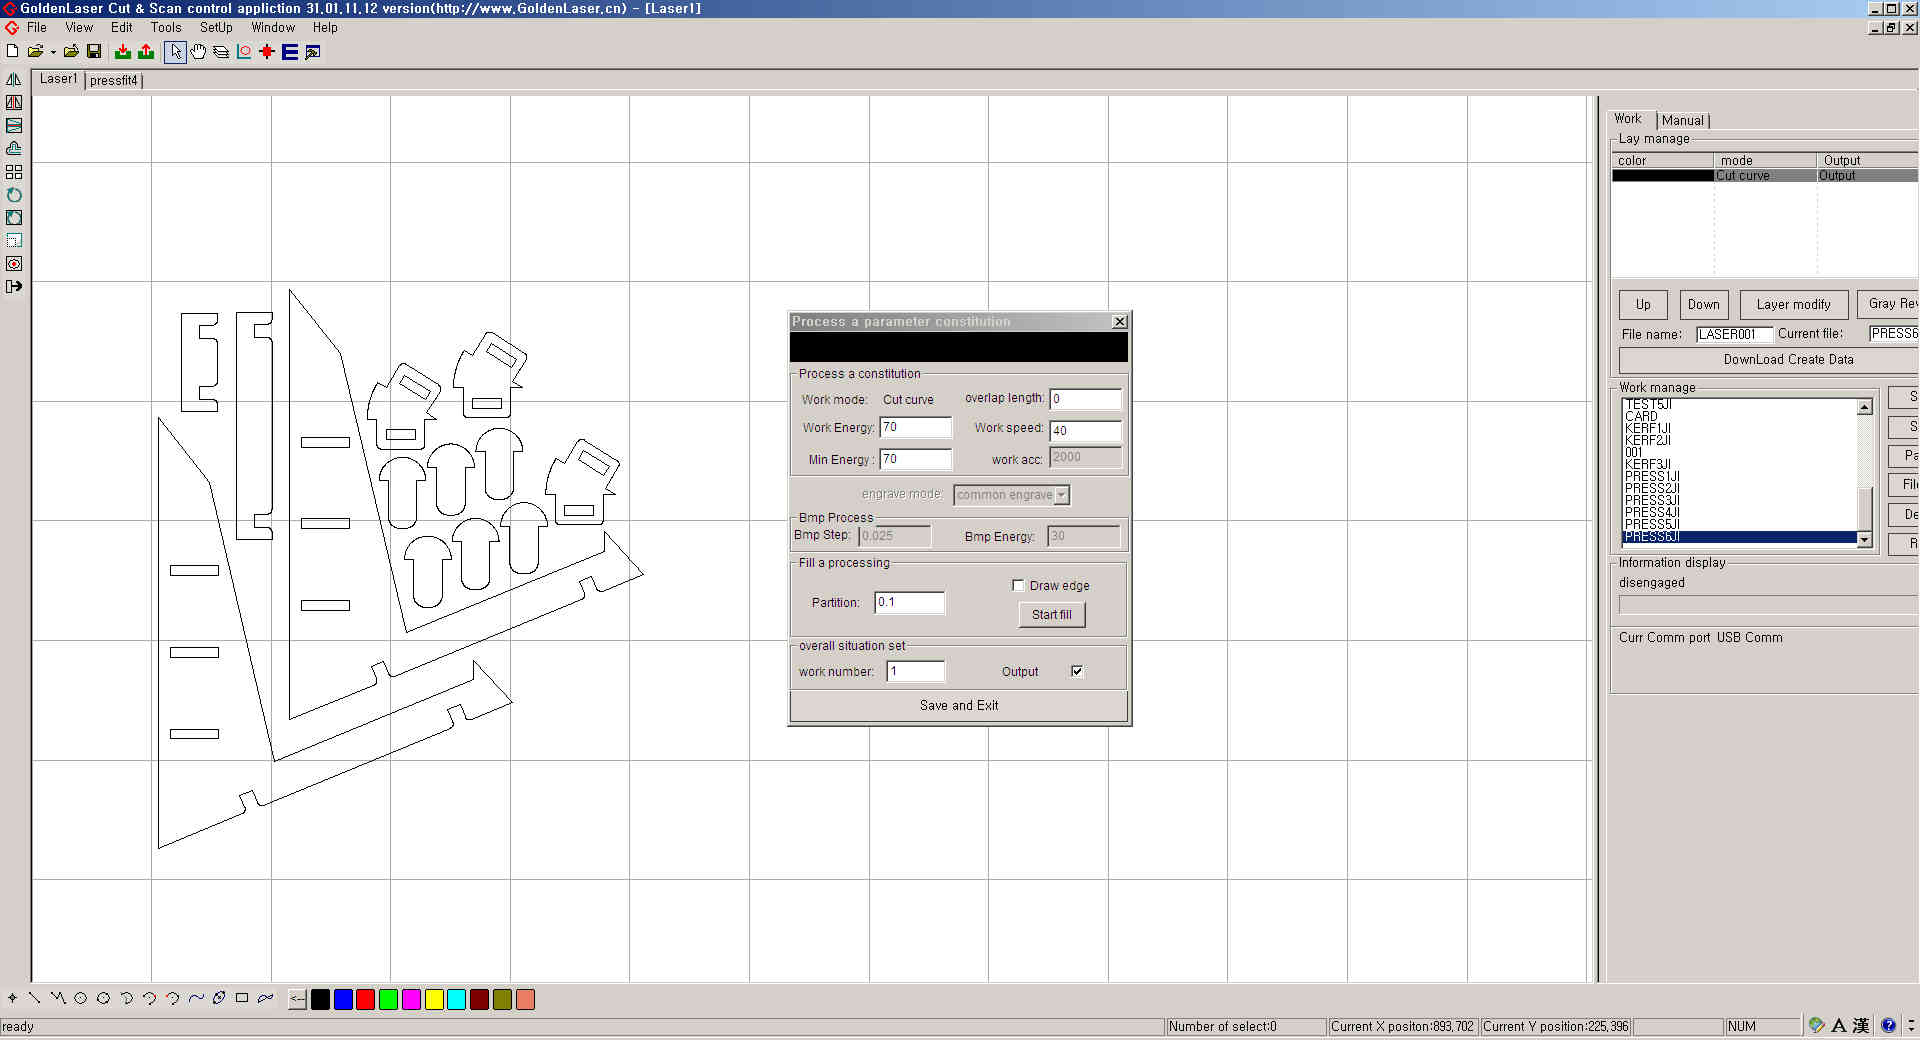Select the blue spline curve tool
The image size is (1920, 1040).
196,998
